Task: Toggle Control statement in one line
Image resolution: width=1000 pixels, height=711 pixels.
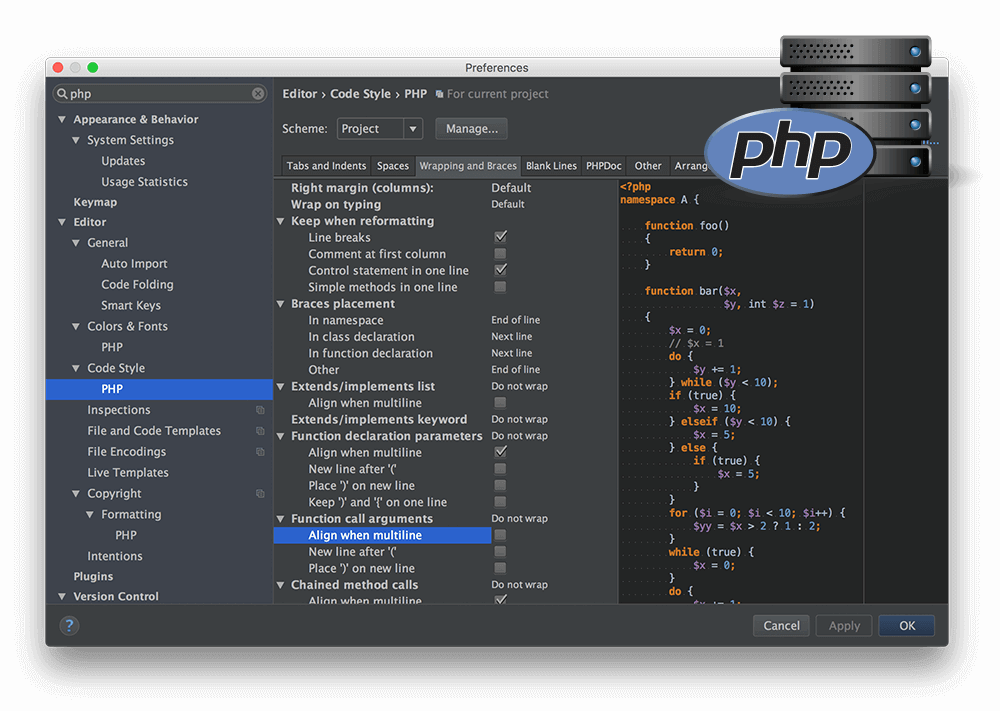Action: tap(501, 270)
